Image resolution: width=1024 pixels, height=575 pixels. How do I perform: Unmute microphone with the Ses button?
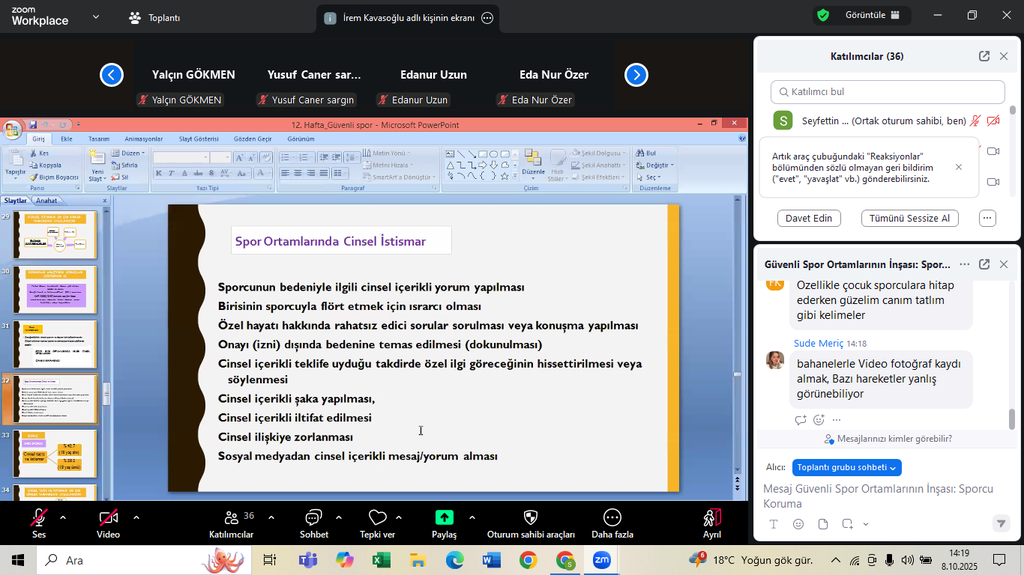click(39, 517)
